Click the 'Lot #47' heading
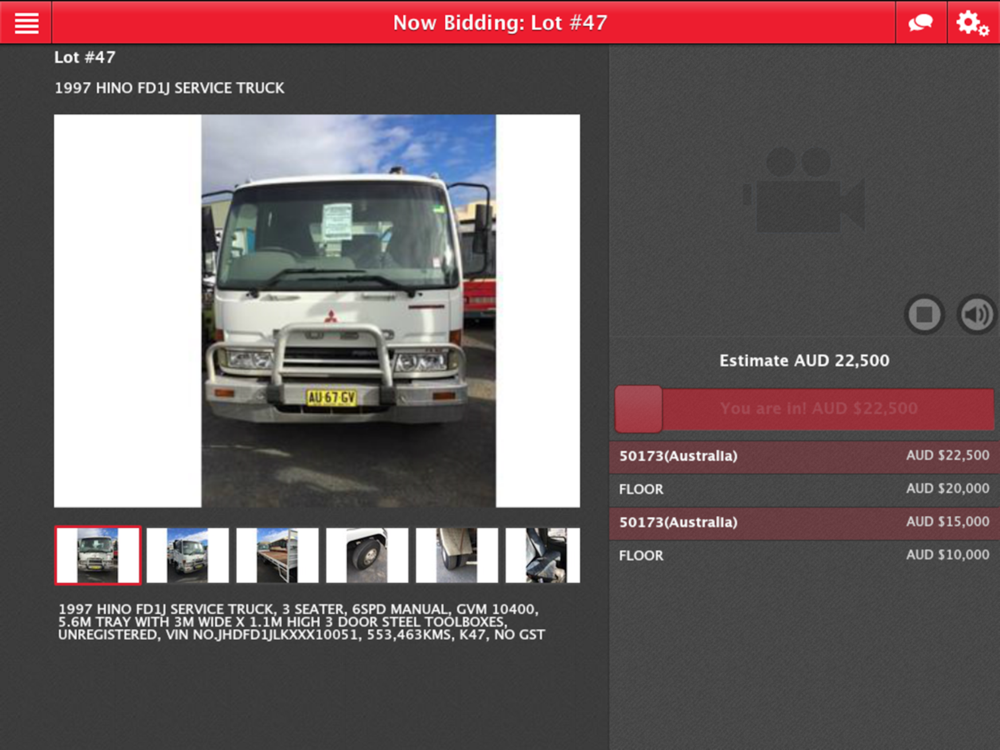This screenshot has width=1000, height=750. pos(85,57)
